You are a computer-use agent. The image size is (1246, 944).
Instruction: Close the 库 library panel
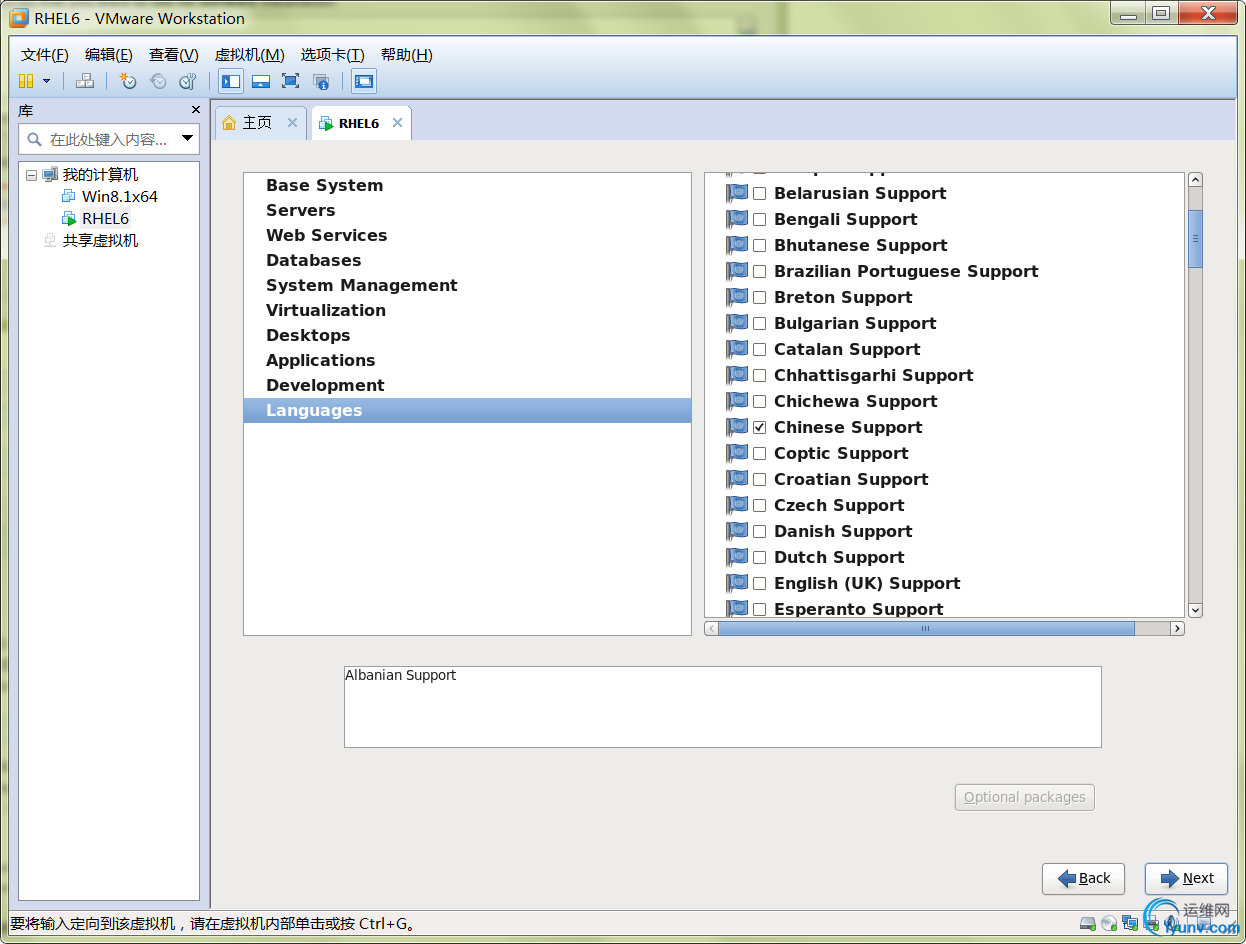(196, 110)
